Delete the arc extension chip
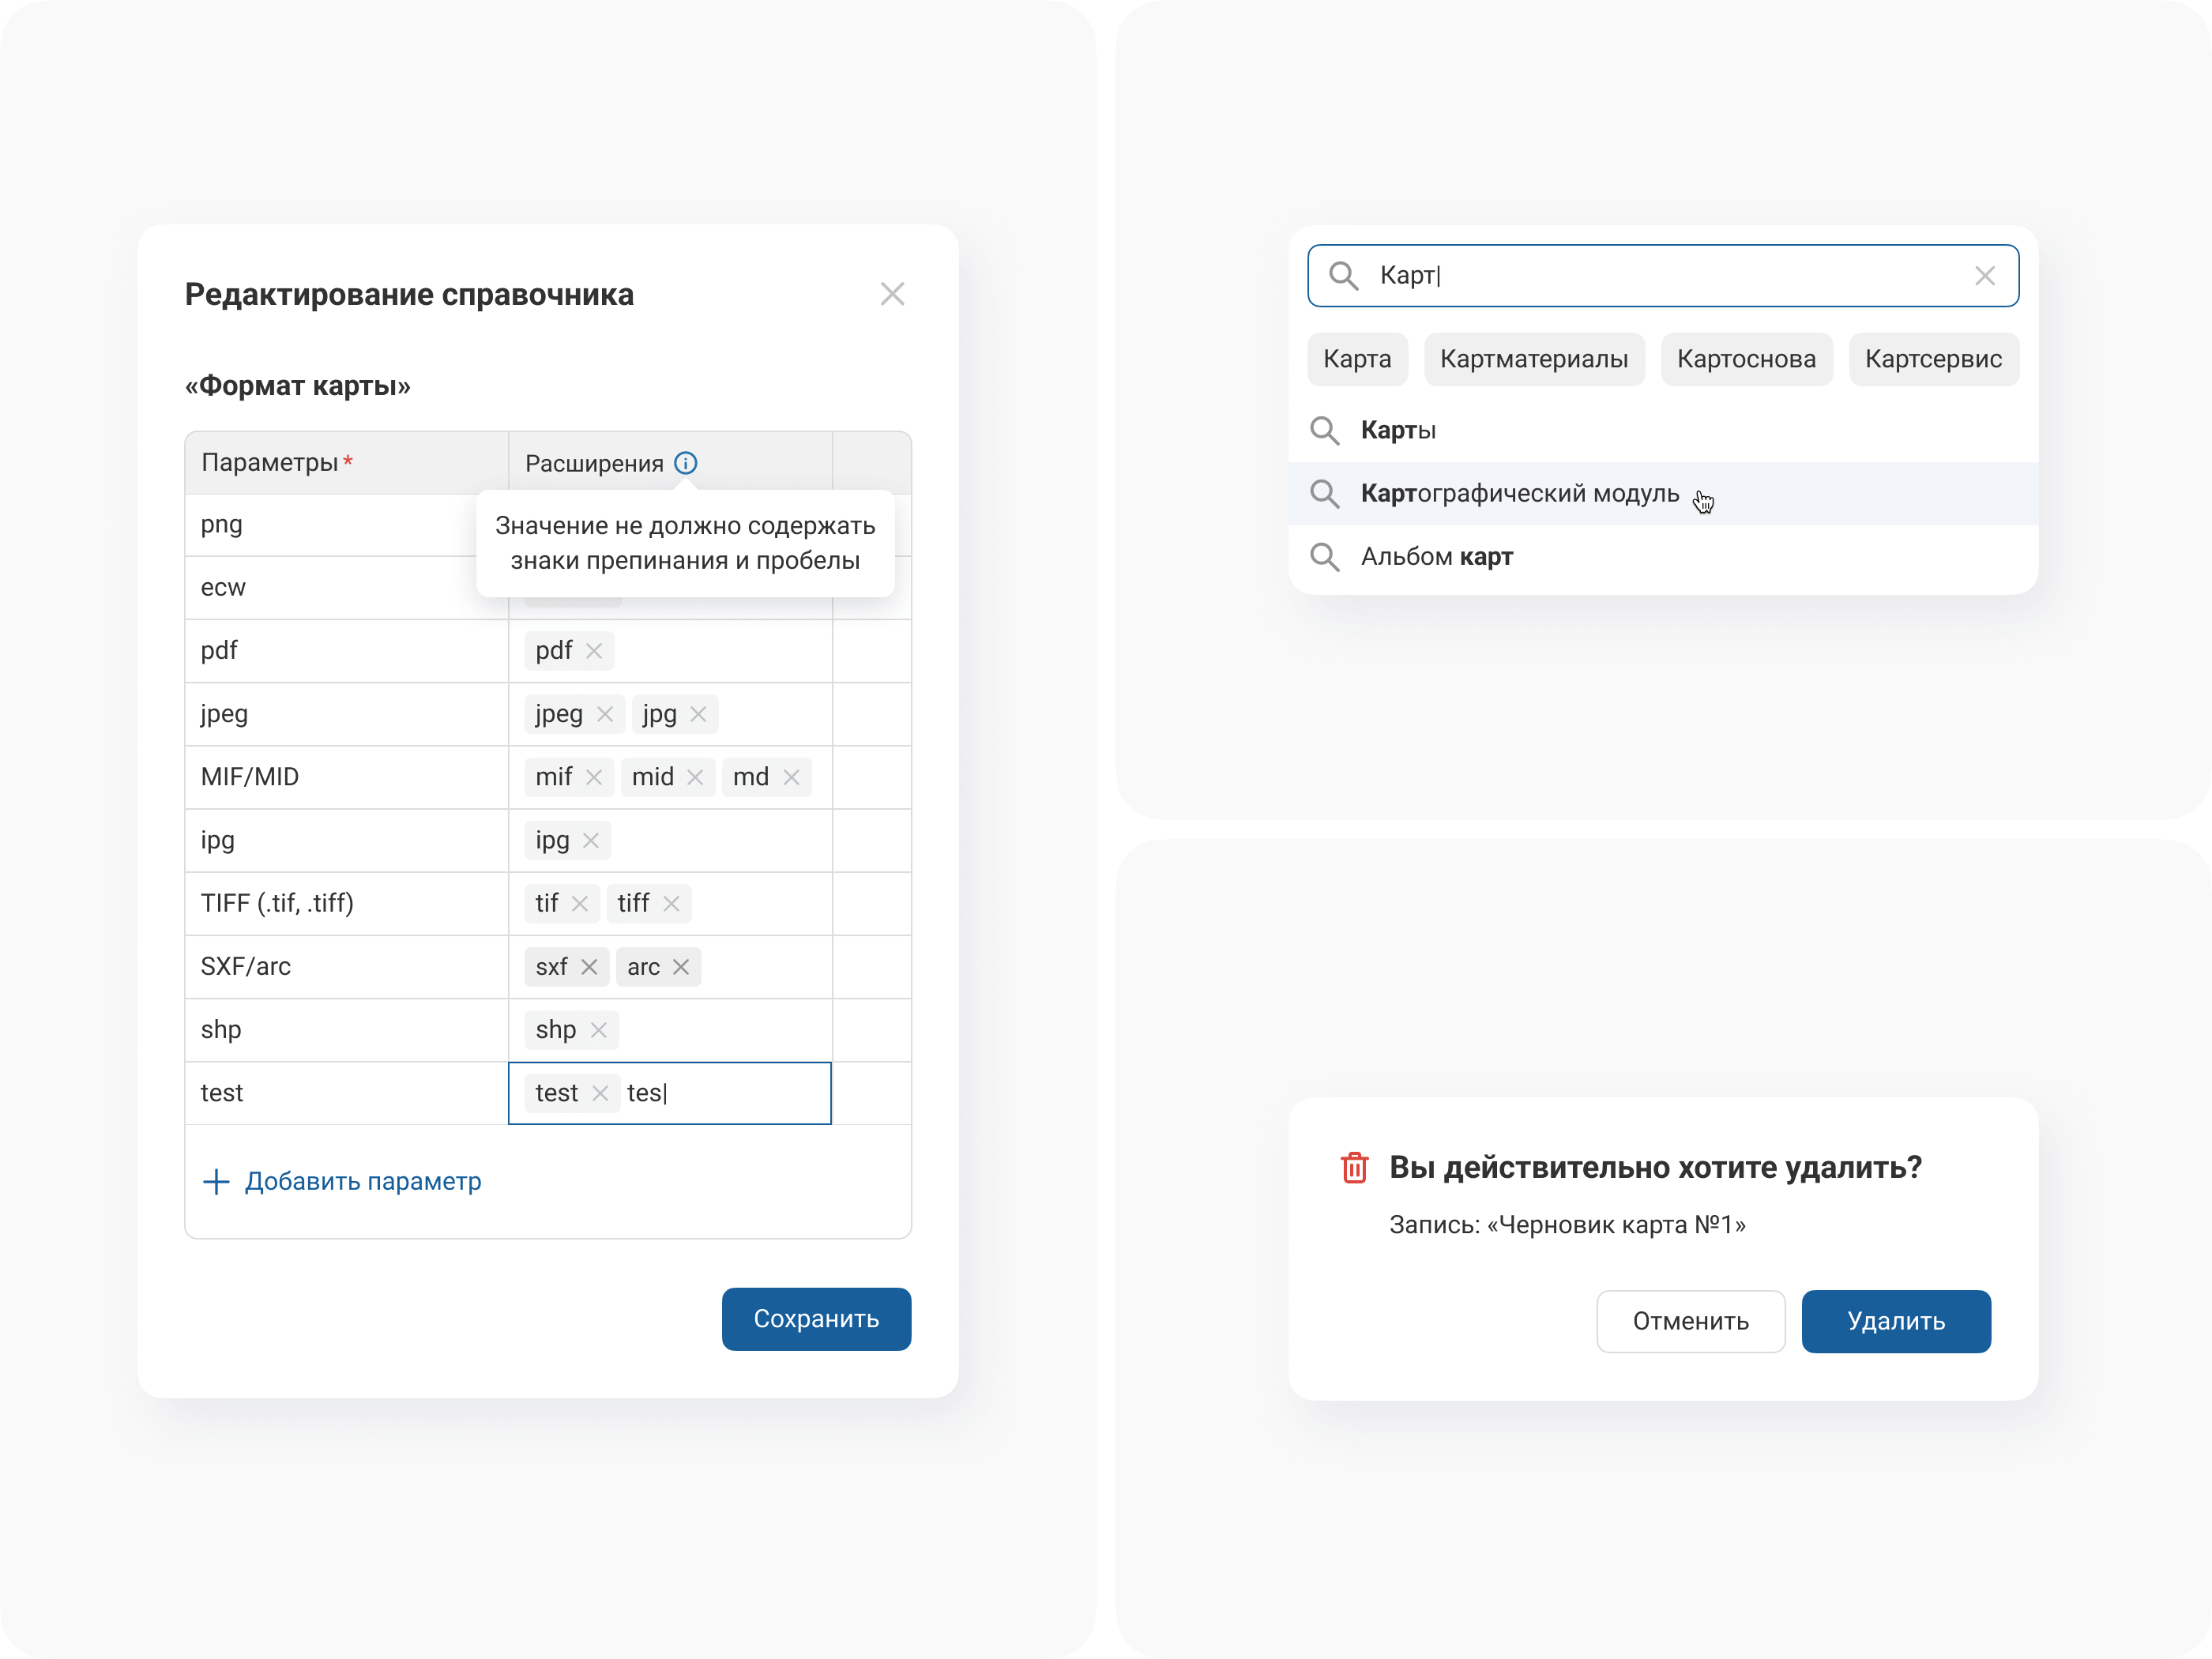2212x1659 pixels. point(681,967)
